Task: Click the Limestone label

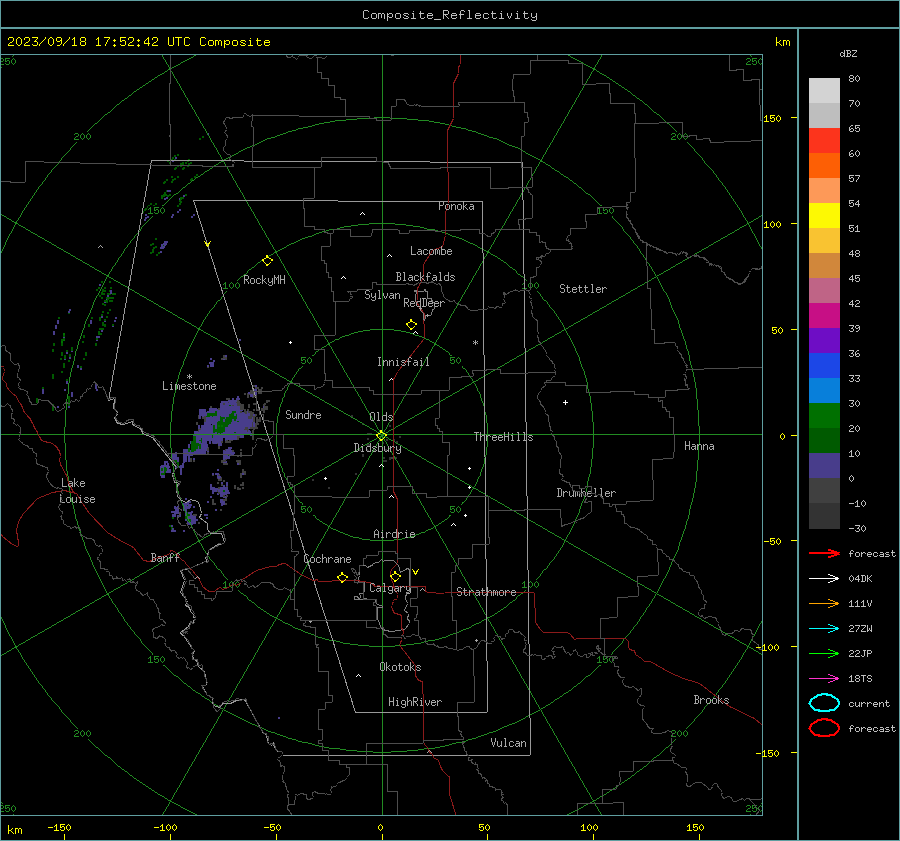Action: click(x=189, y=386)
